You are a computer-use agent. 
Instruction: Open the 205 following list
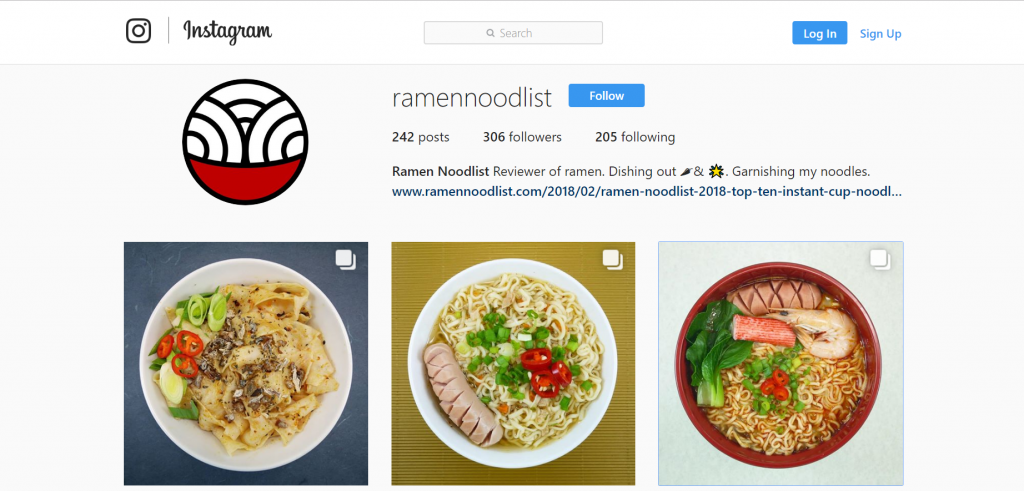point(635,137)
